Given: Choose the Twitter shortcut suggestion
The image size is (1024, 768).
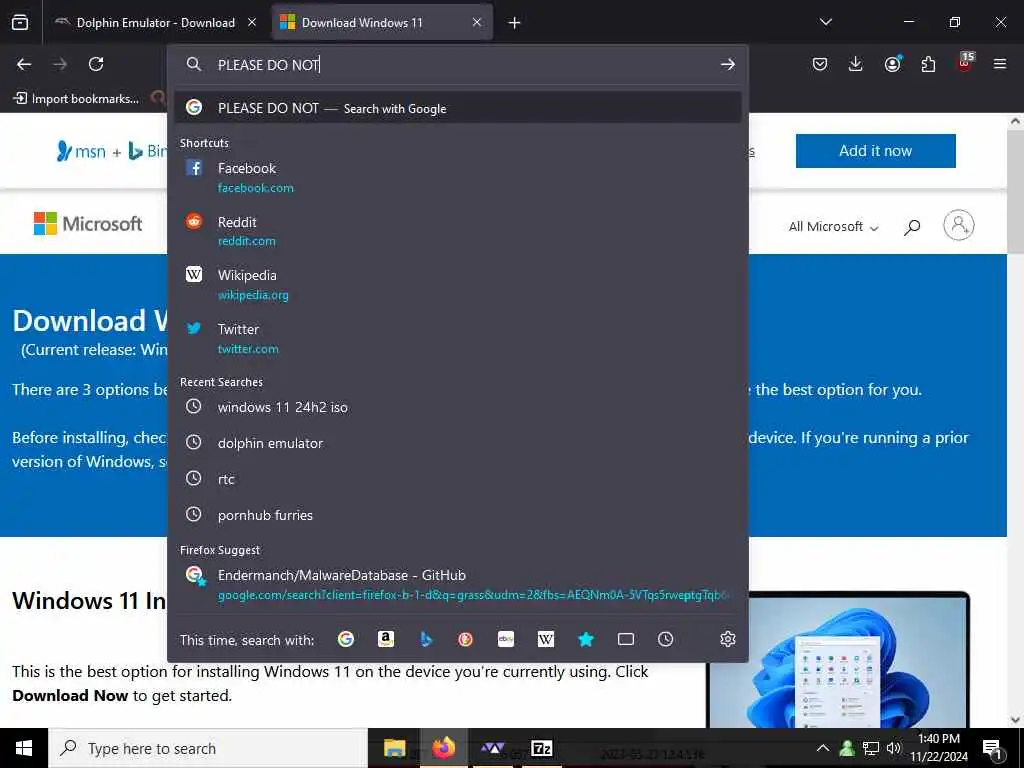Looking at the screenshot, I should point(458,338).
